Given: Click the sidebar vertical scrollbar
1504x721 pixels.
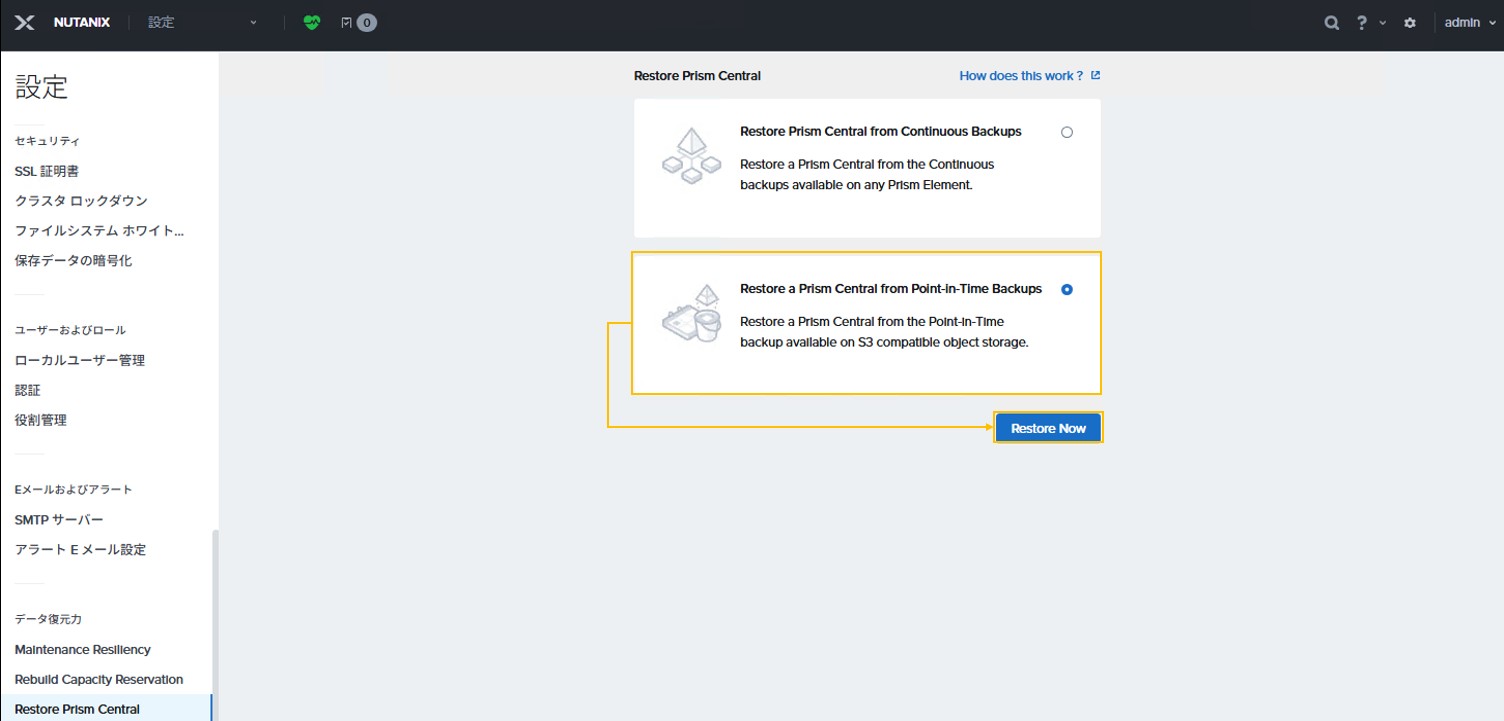Looking at the screenshot, I should [x=215, y=620].
